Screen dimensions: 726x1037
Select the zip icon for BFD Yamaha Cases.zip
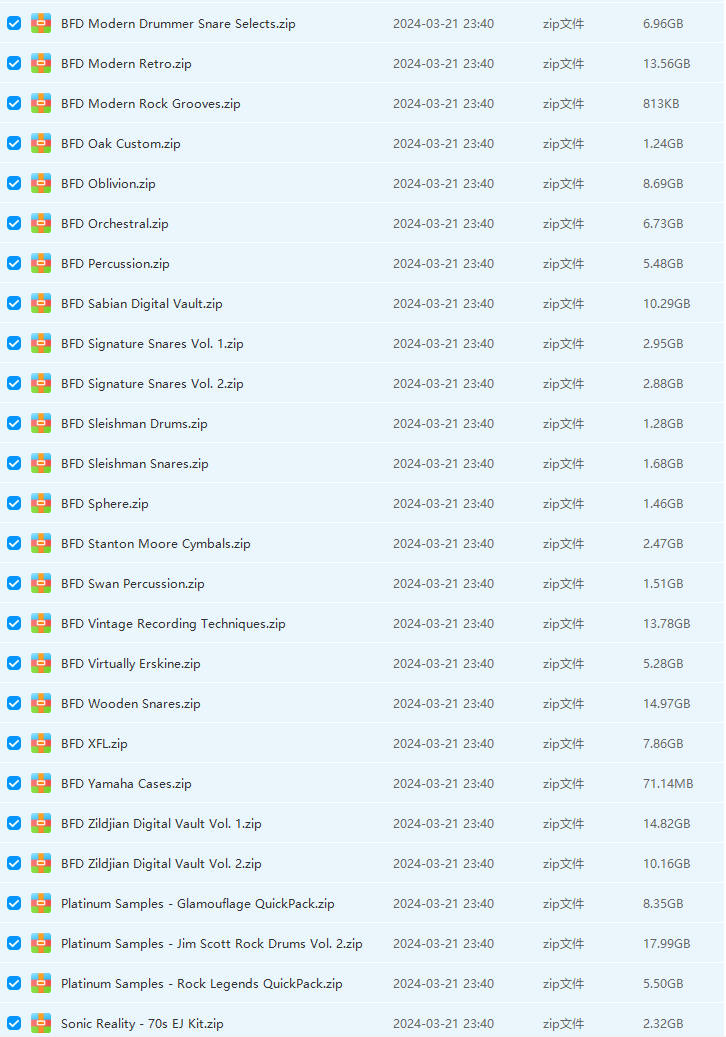pyautogui.click(x=41, y=783)
